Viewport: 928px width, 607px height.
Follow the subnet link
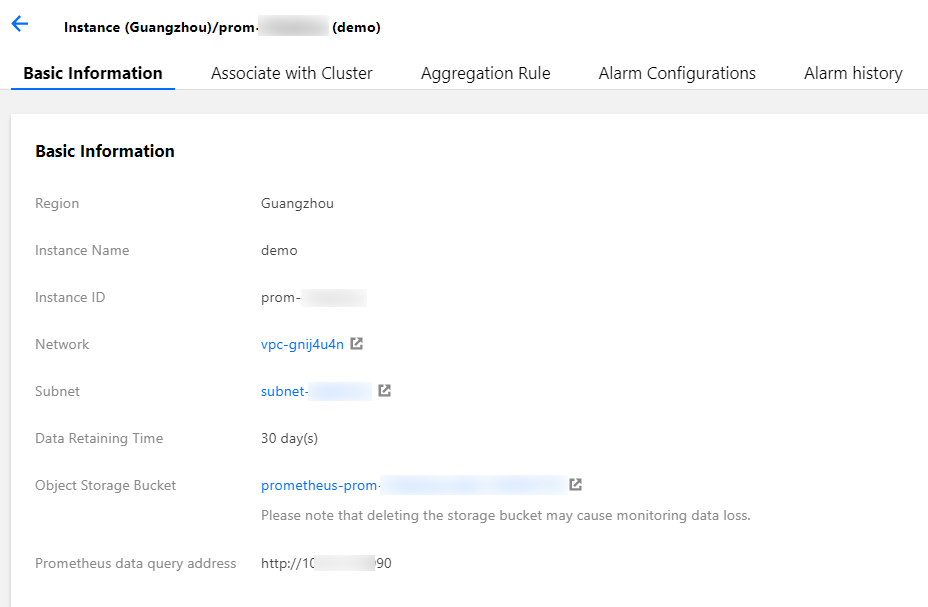(x=315, y=391)
